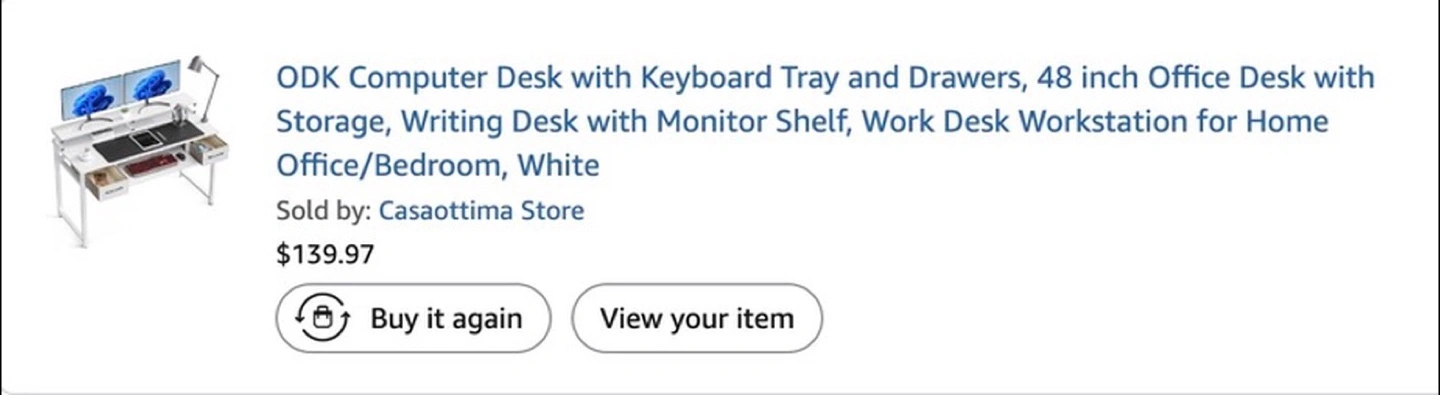Click the View your item button
1440x395 pixels.
696,319
